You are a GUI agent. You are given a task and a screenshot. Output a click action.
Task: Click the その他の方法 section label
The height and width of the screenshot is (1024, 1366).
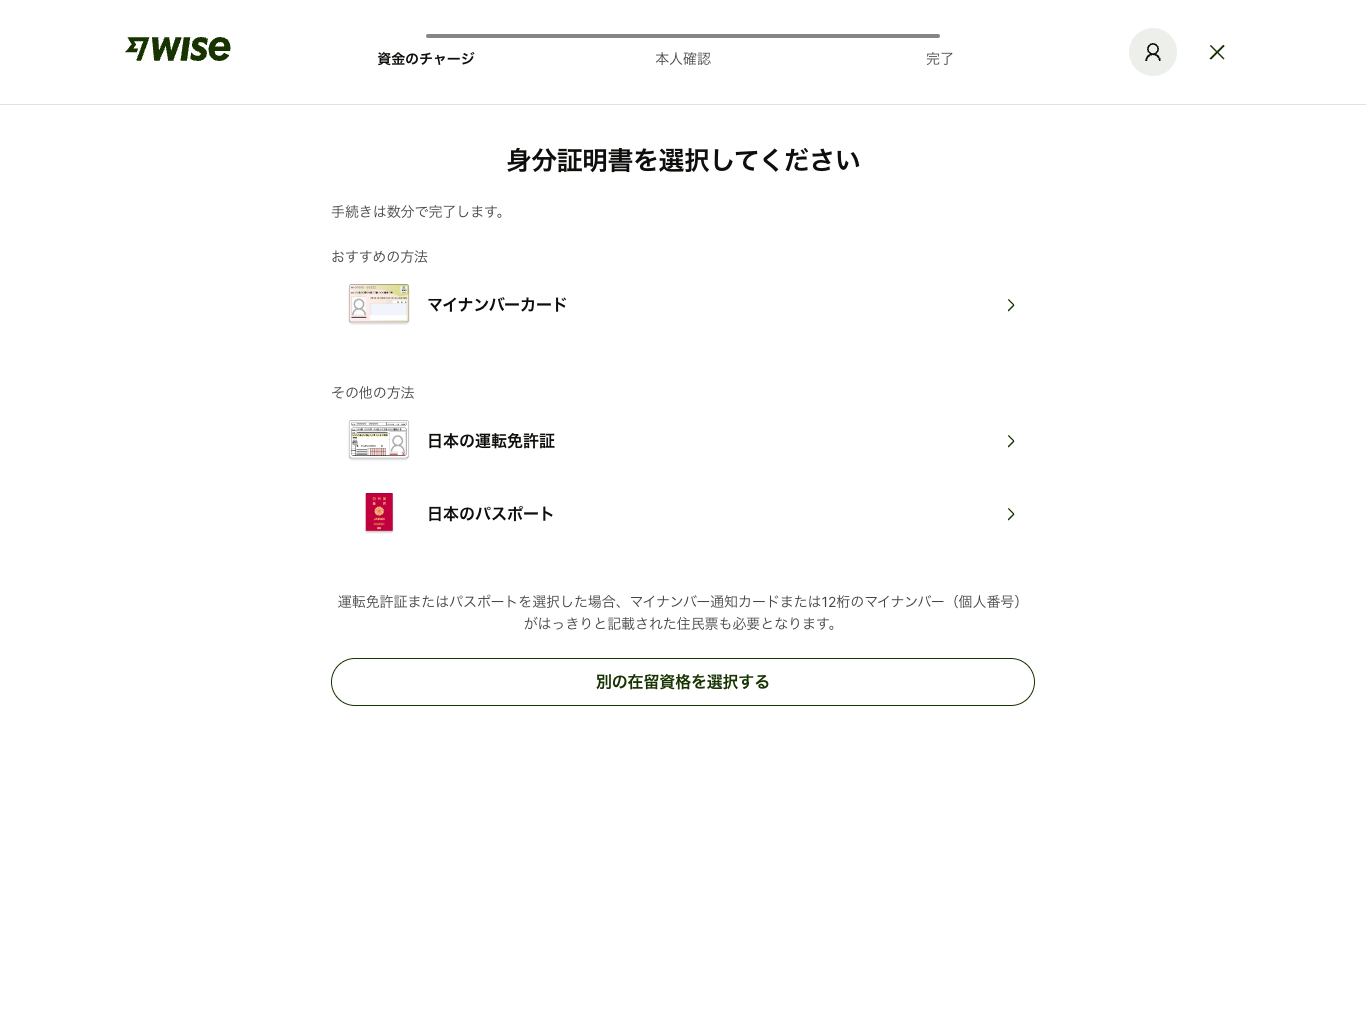(x=372, y=393)
